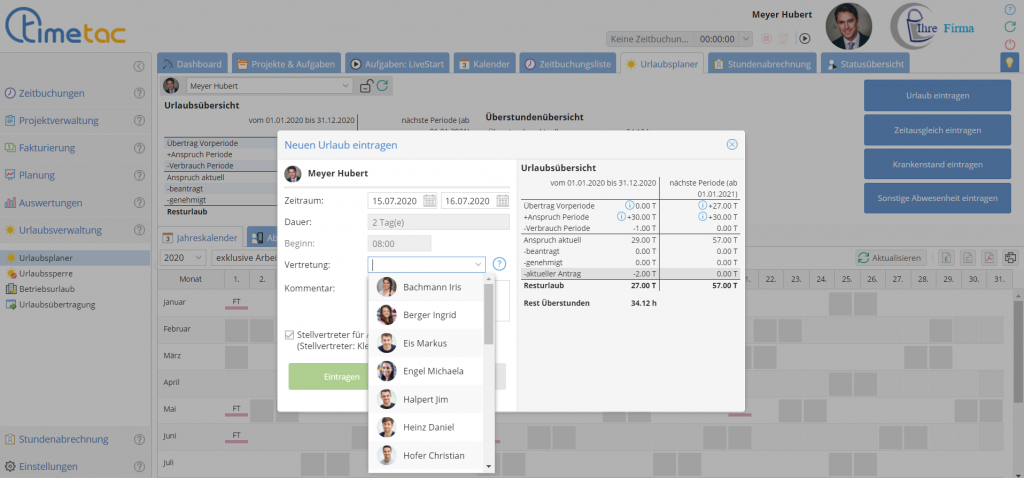The image size is (1024, 478).
Task: Click the lightbulb tips icon
Action: tap(1009, 62)
